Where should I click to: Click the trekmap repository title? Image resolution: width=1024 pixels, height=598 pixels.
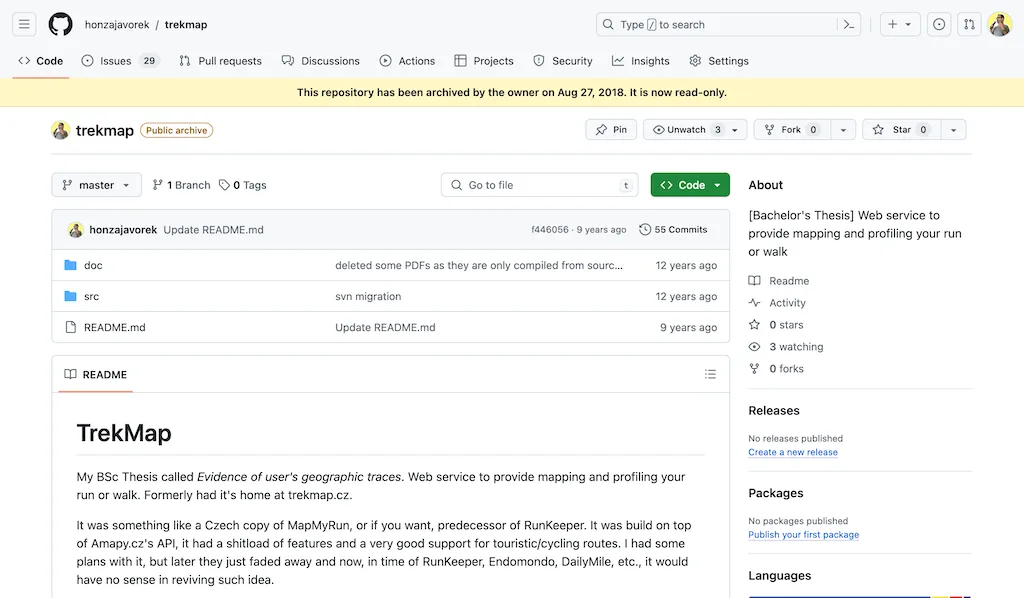tap(104, 130)
